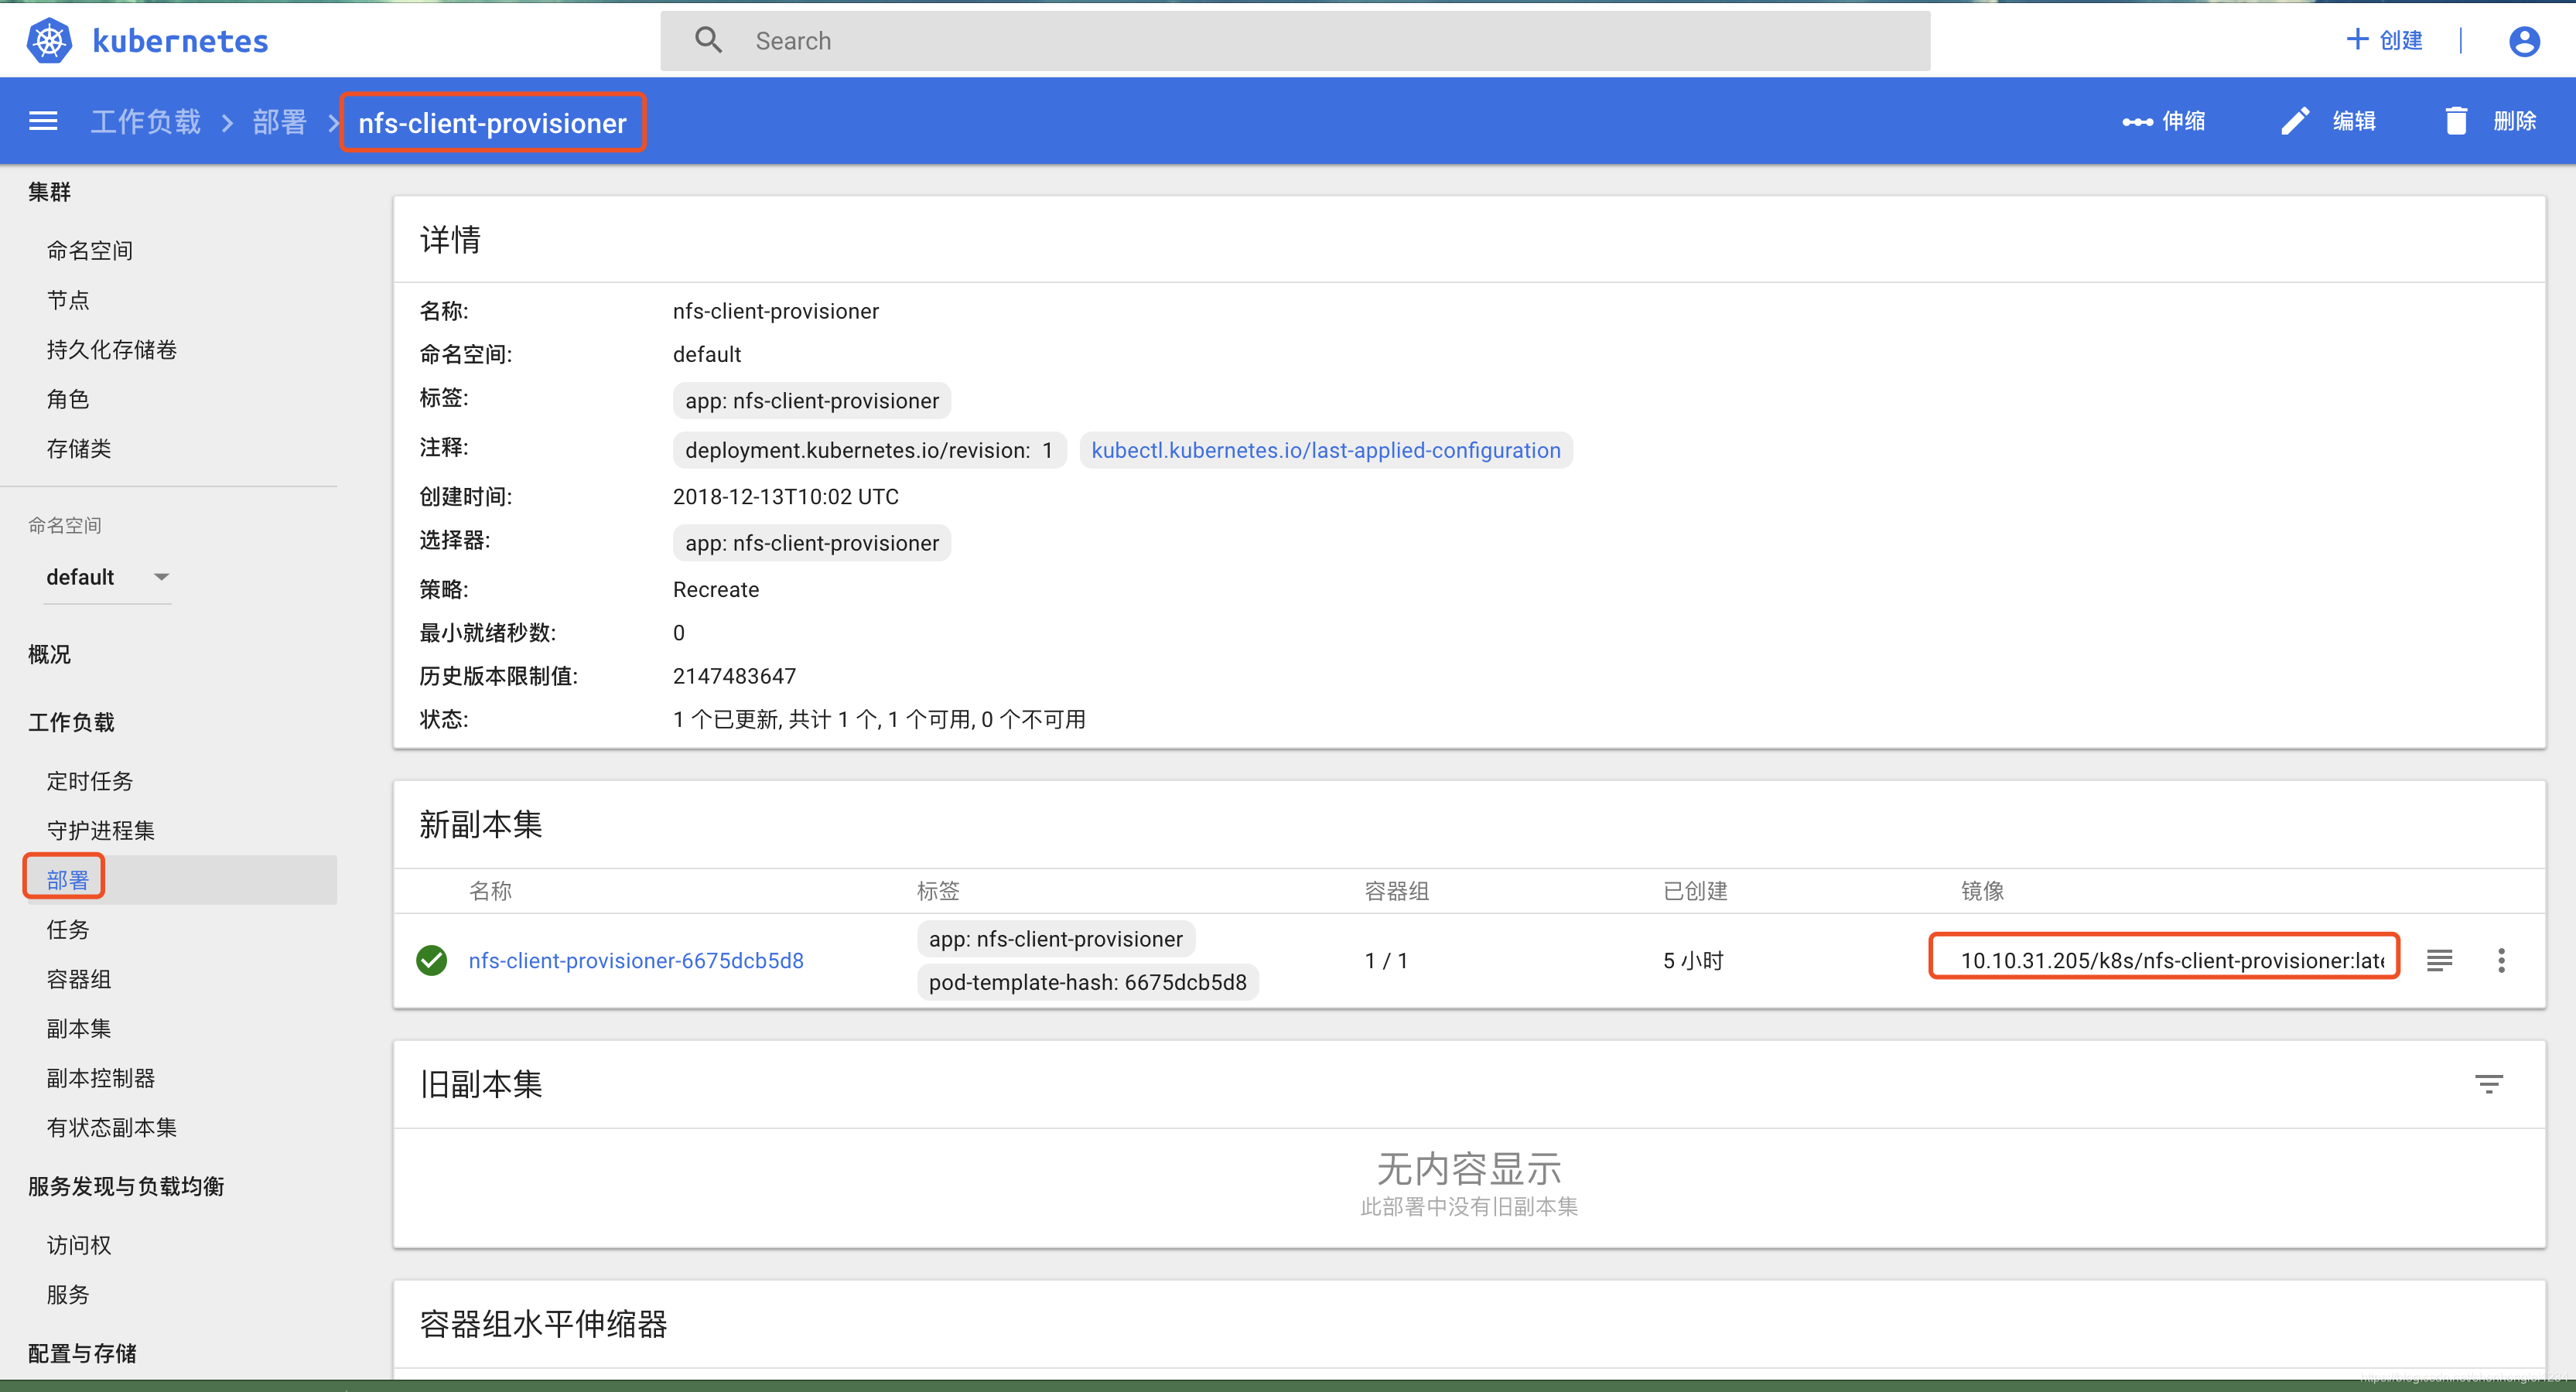Screen dimensions: 2576x1392
Task: Click into the Search input field
Action: (1300, 41)
